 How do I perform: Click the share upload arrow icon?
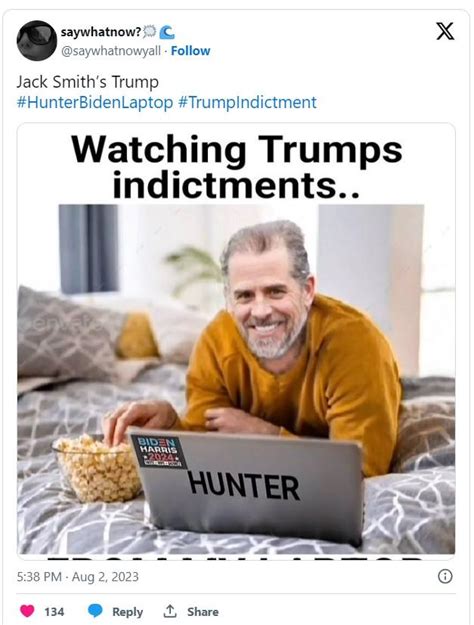pos(170,611)
